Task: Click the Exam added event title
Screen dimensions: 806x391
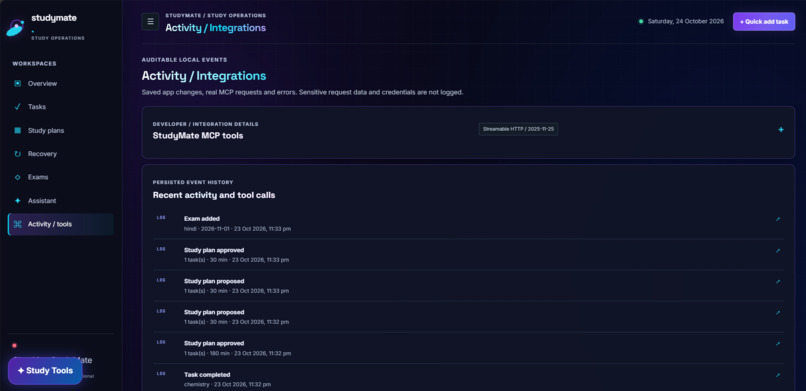Action: (x=202, y=218)
